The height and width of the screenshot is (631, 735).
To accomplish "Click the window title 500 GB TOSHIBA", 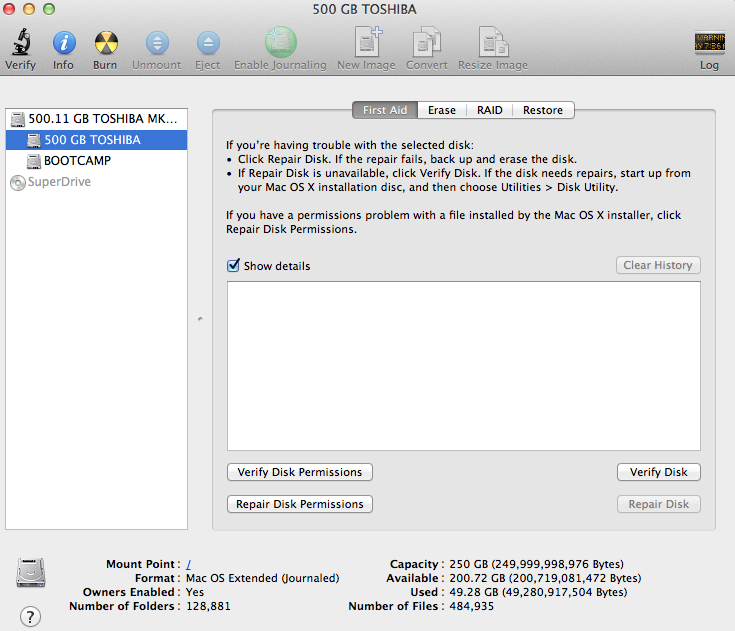I will pyautogui.click(x=364, y=9).
